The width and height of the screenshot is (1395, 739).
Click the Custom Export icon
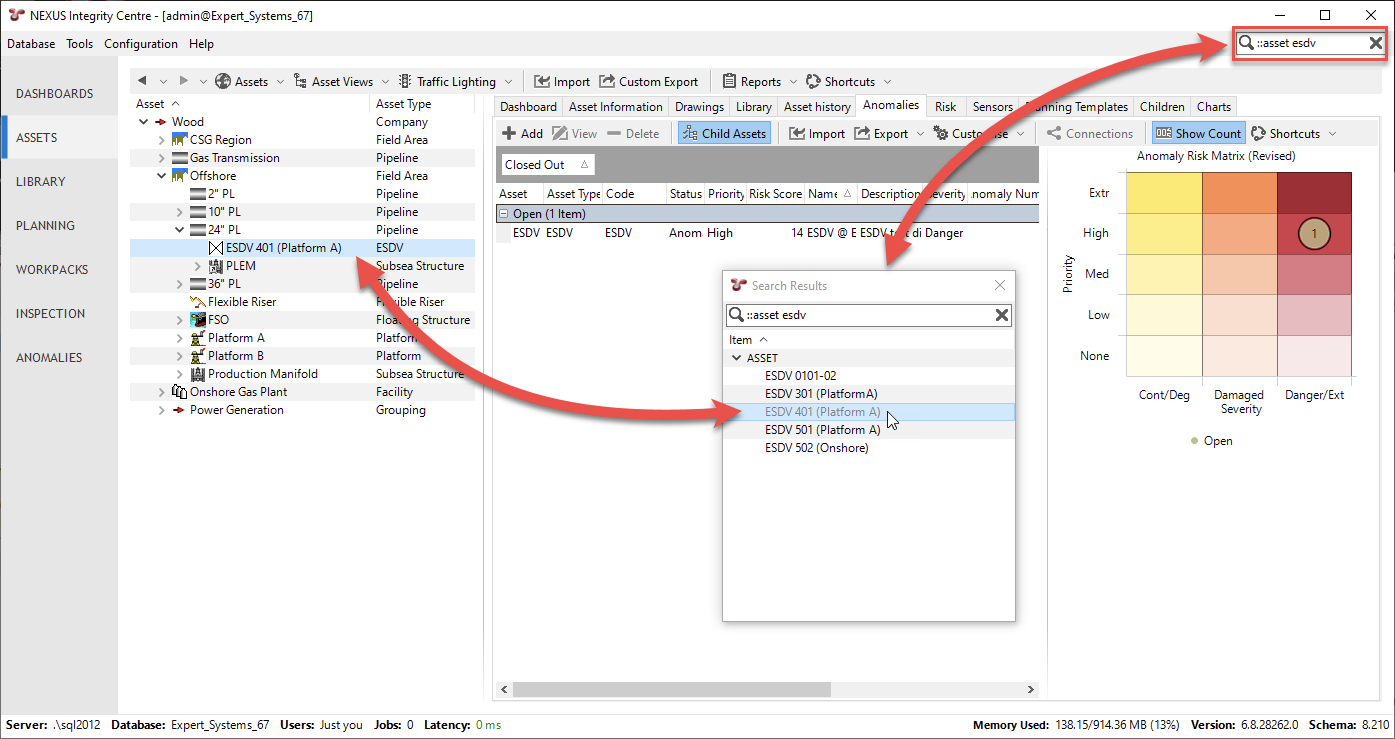pos(607,82)
